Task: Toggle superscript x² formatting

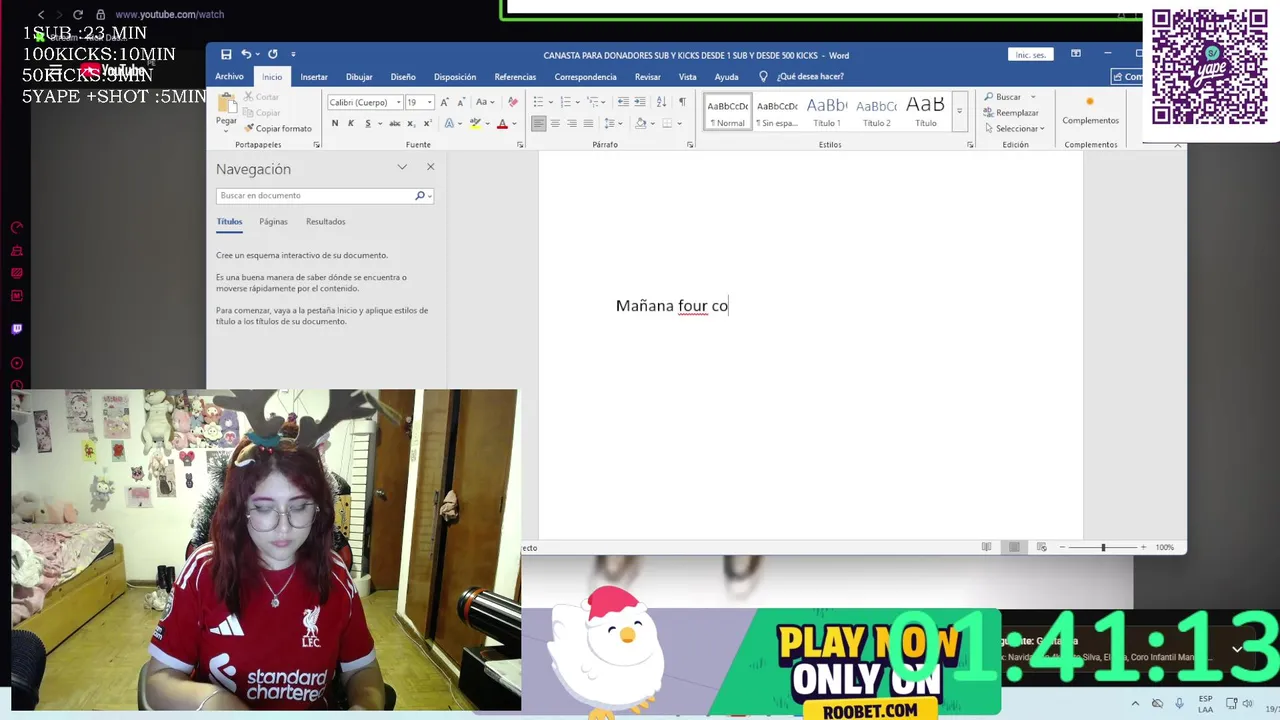Action: [427, 123]
